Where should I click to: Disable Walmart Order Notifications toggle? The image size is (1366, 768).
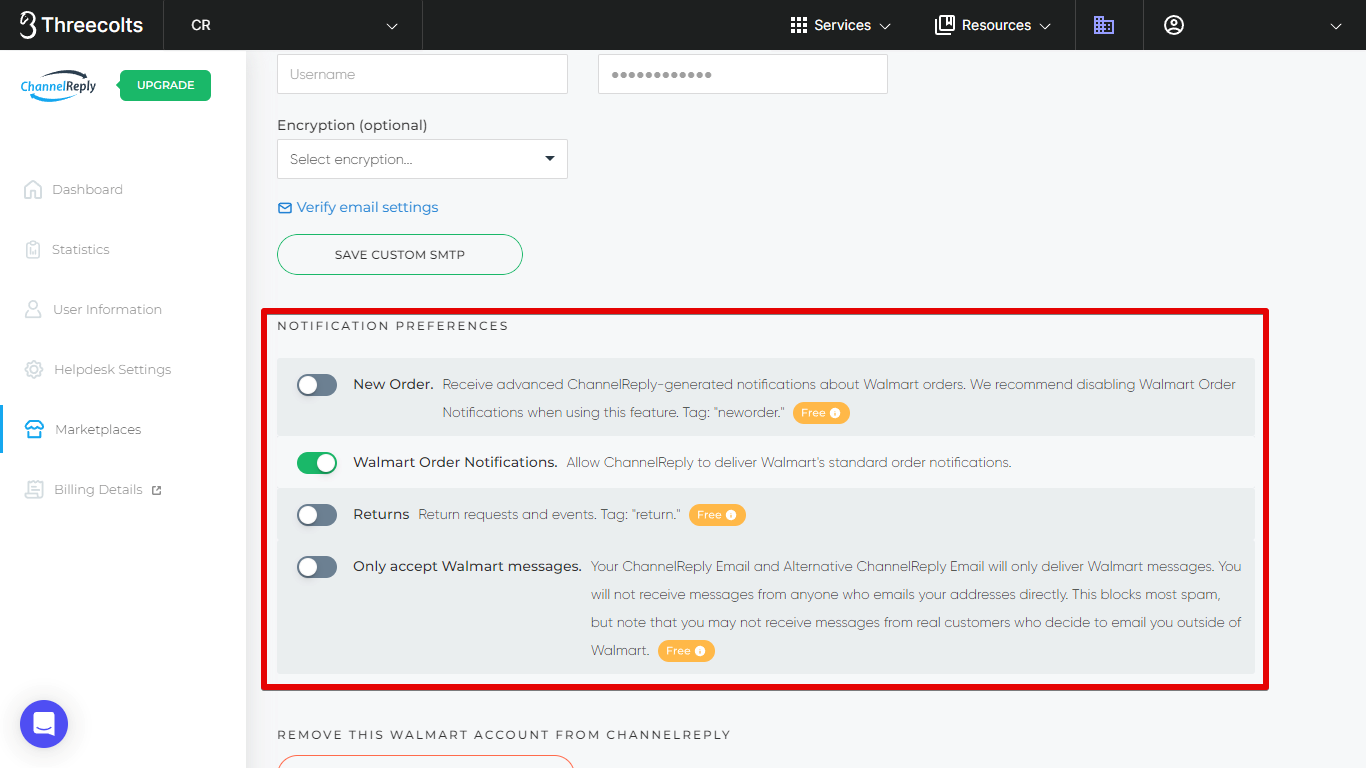[317, 463]
